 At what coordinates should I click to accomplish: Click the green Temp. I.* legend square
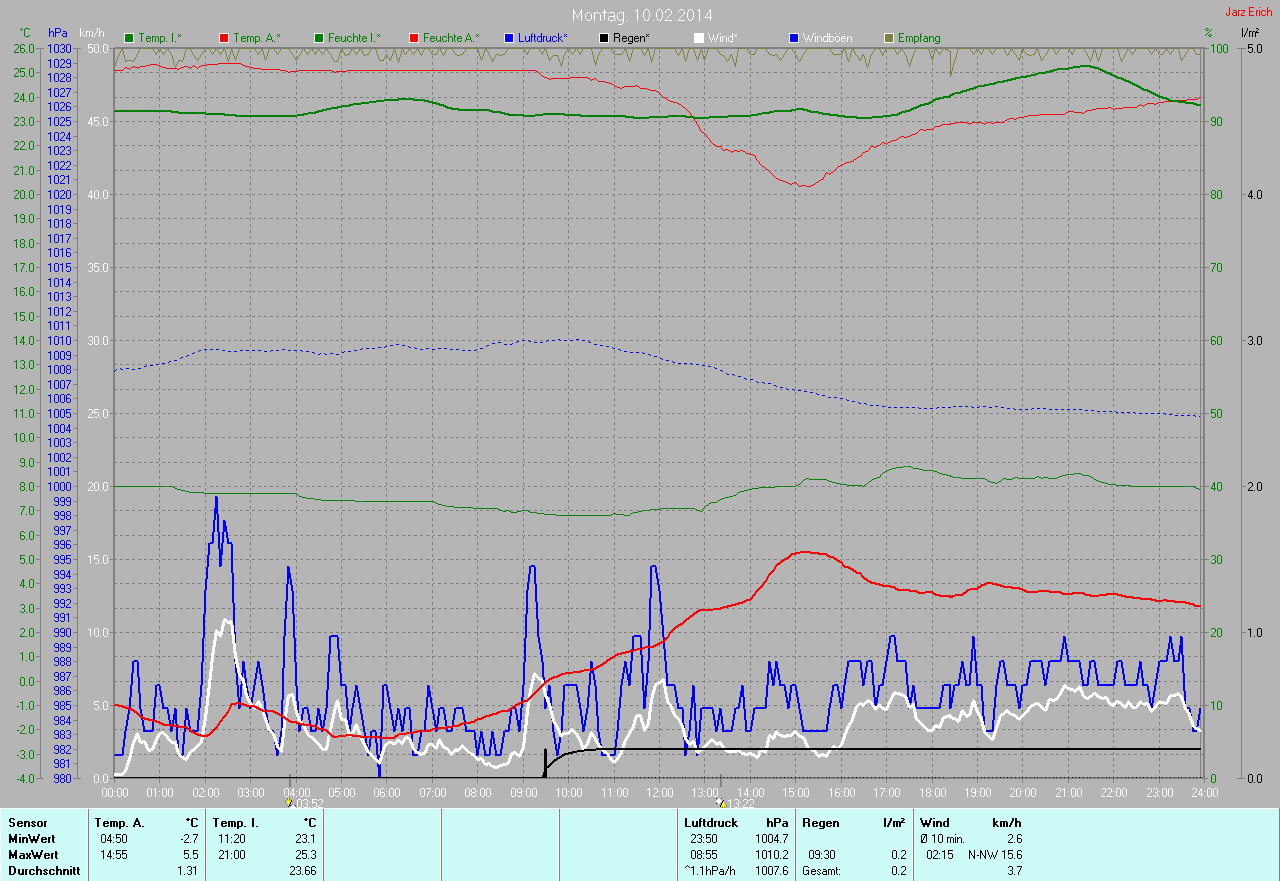pyautogui.click(x=128, y=38)
